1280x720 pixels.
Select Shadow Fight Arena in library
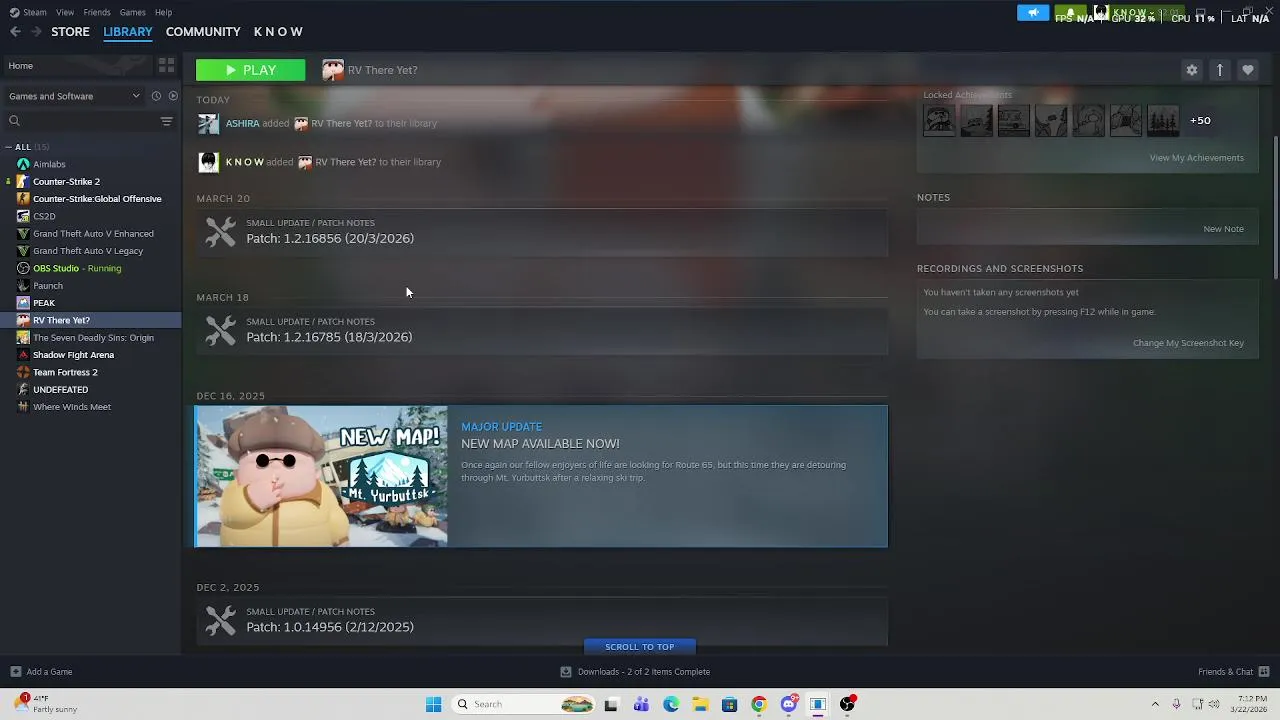click(73, 355)
